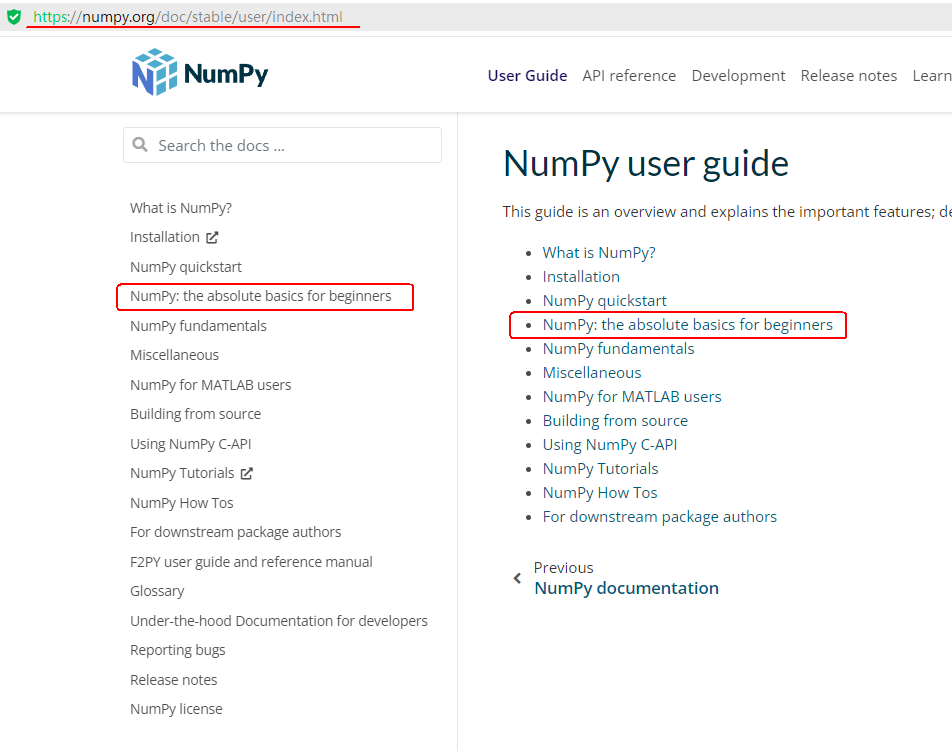
Task: Follow NumPy quickstart link in page list
Action: pos(604,301)
